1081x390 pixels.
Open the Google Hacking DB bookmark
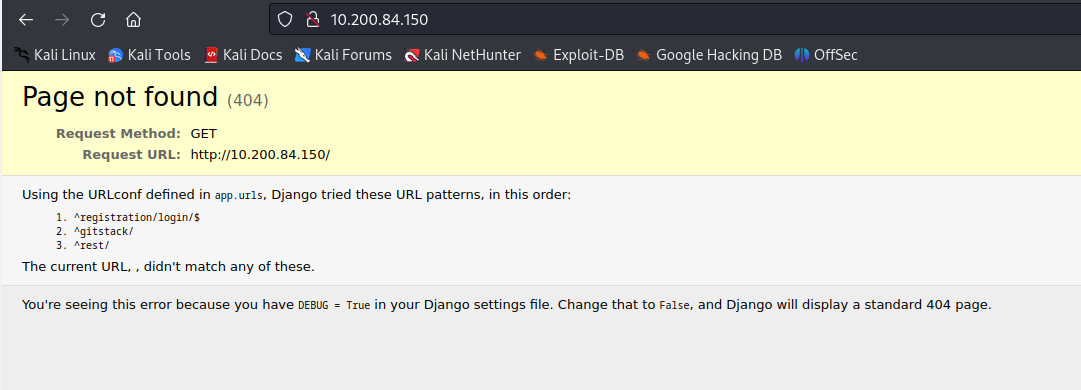point(709,55)
